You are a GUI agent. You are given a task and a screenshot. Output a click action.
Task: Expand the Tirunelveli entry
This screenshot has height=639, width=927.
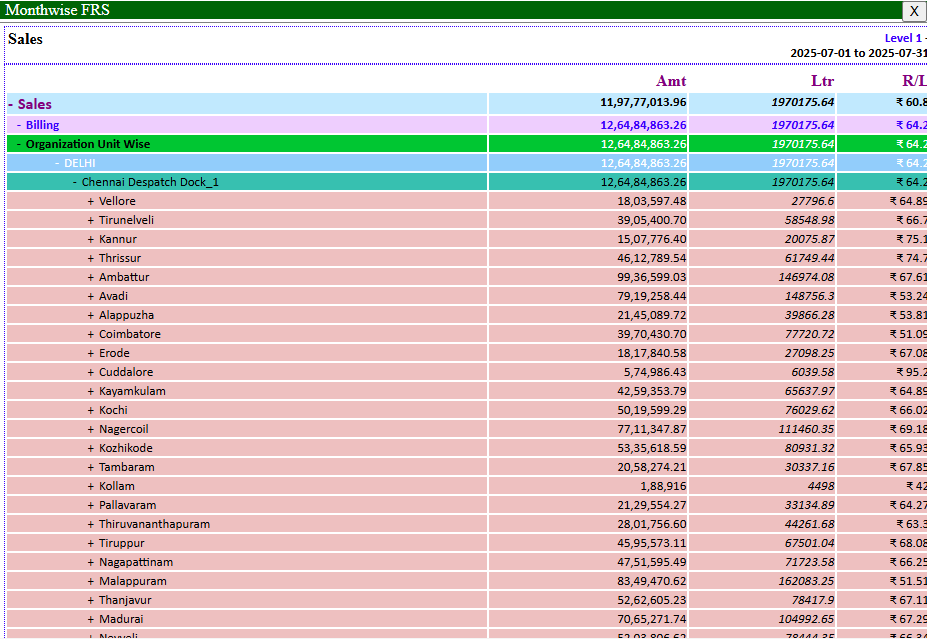(x=91, y=221)
